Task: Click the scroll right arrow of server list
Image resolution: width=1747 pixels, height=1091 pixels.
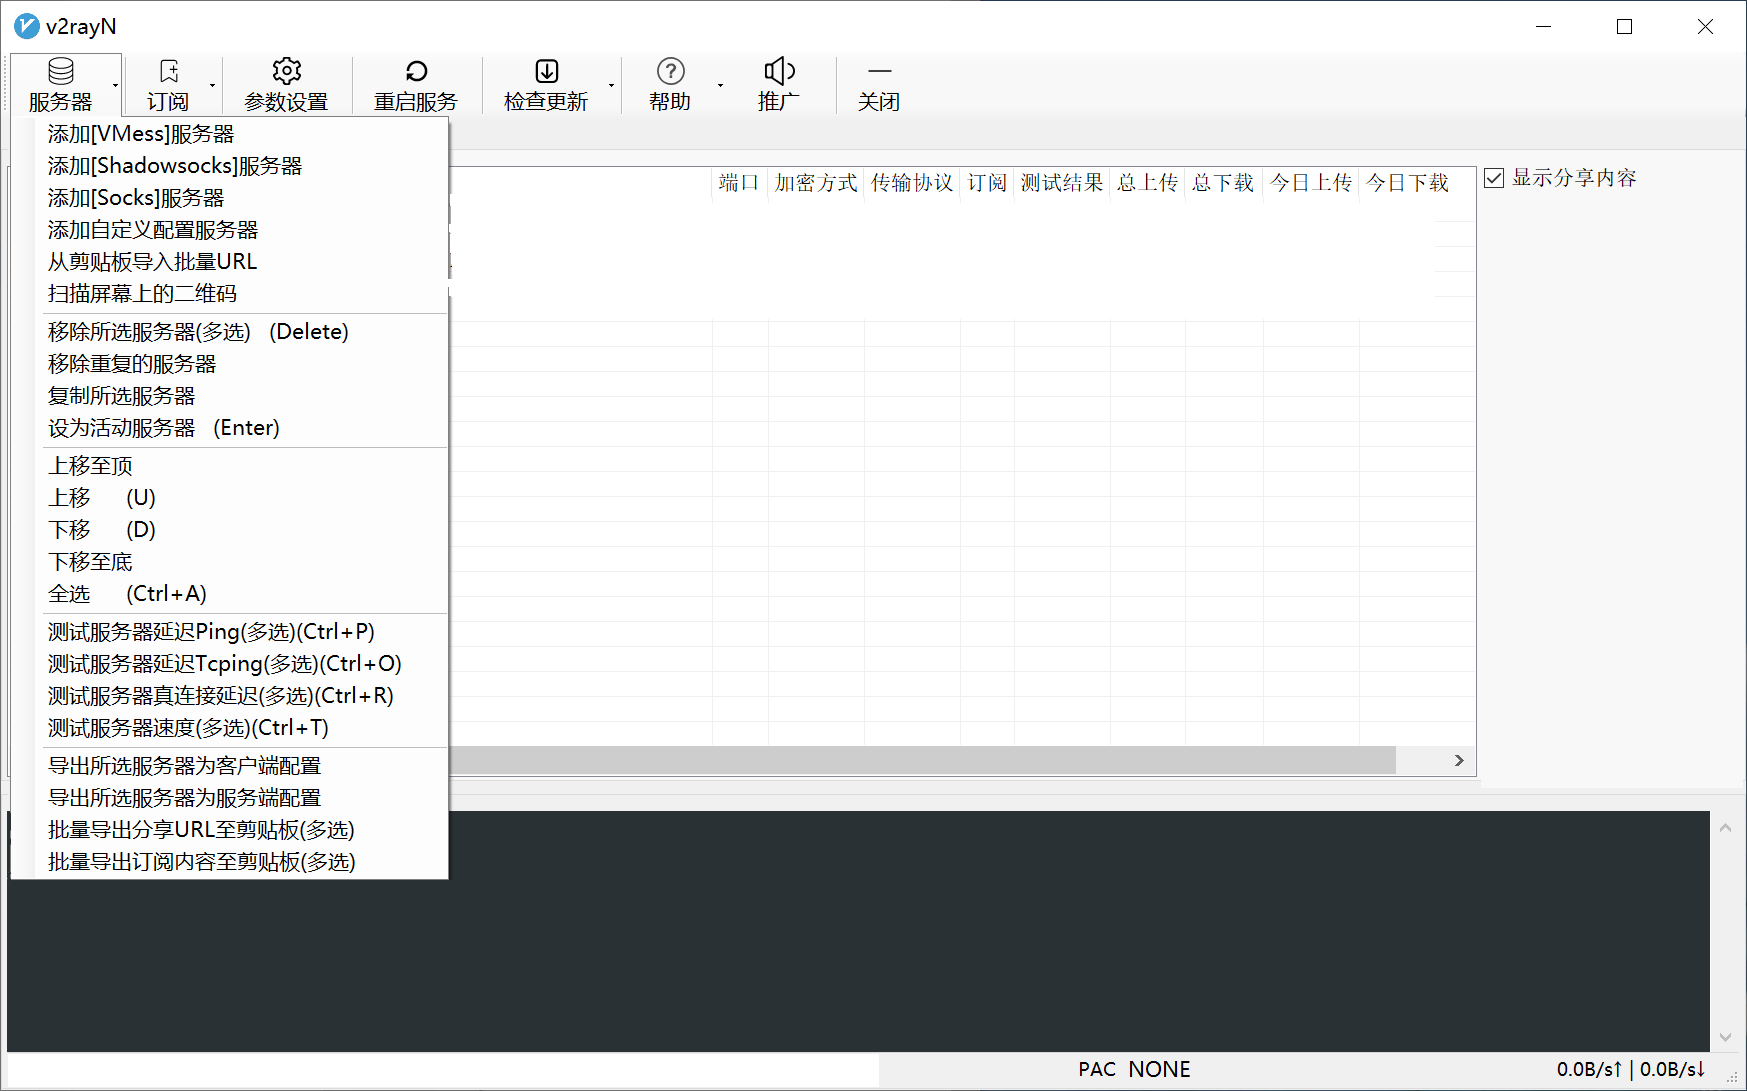Action: (1459, 760)
